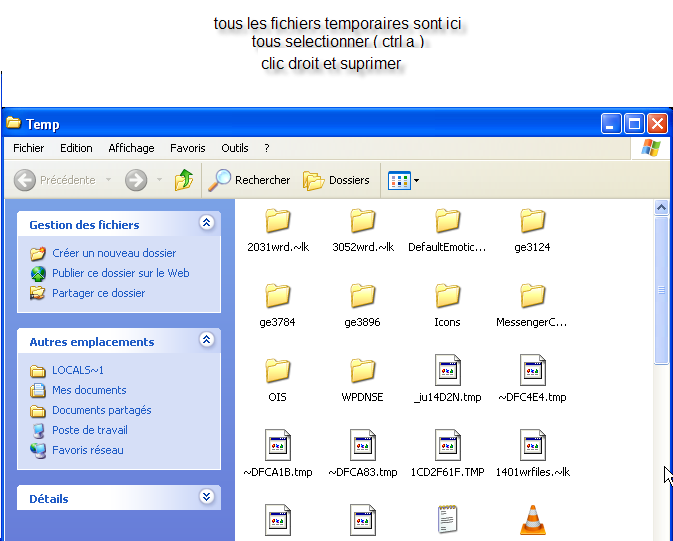Open the views dropdown in toolbar
Screen dimensions: 673x541
403,180
